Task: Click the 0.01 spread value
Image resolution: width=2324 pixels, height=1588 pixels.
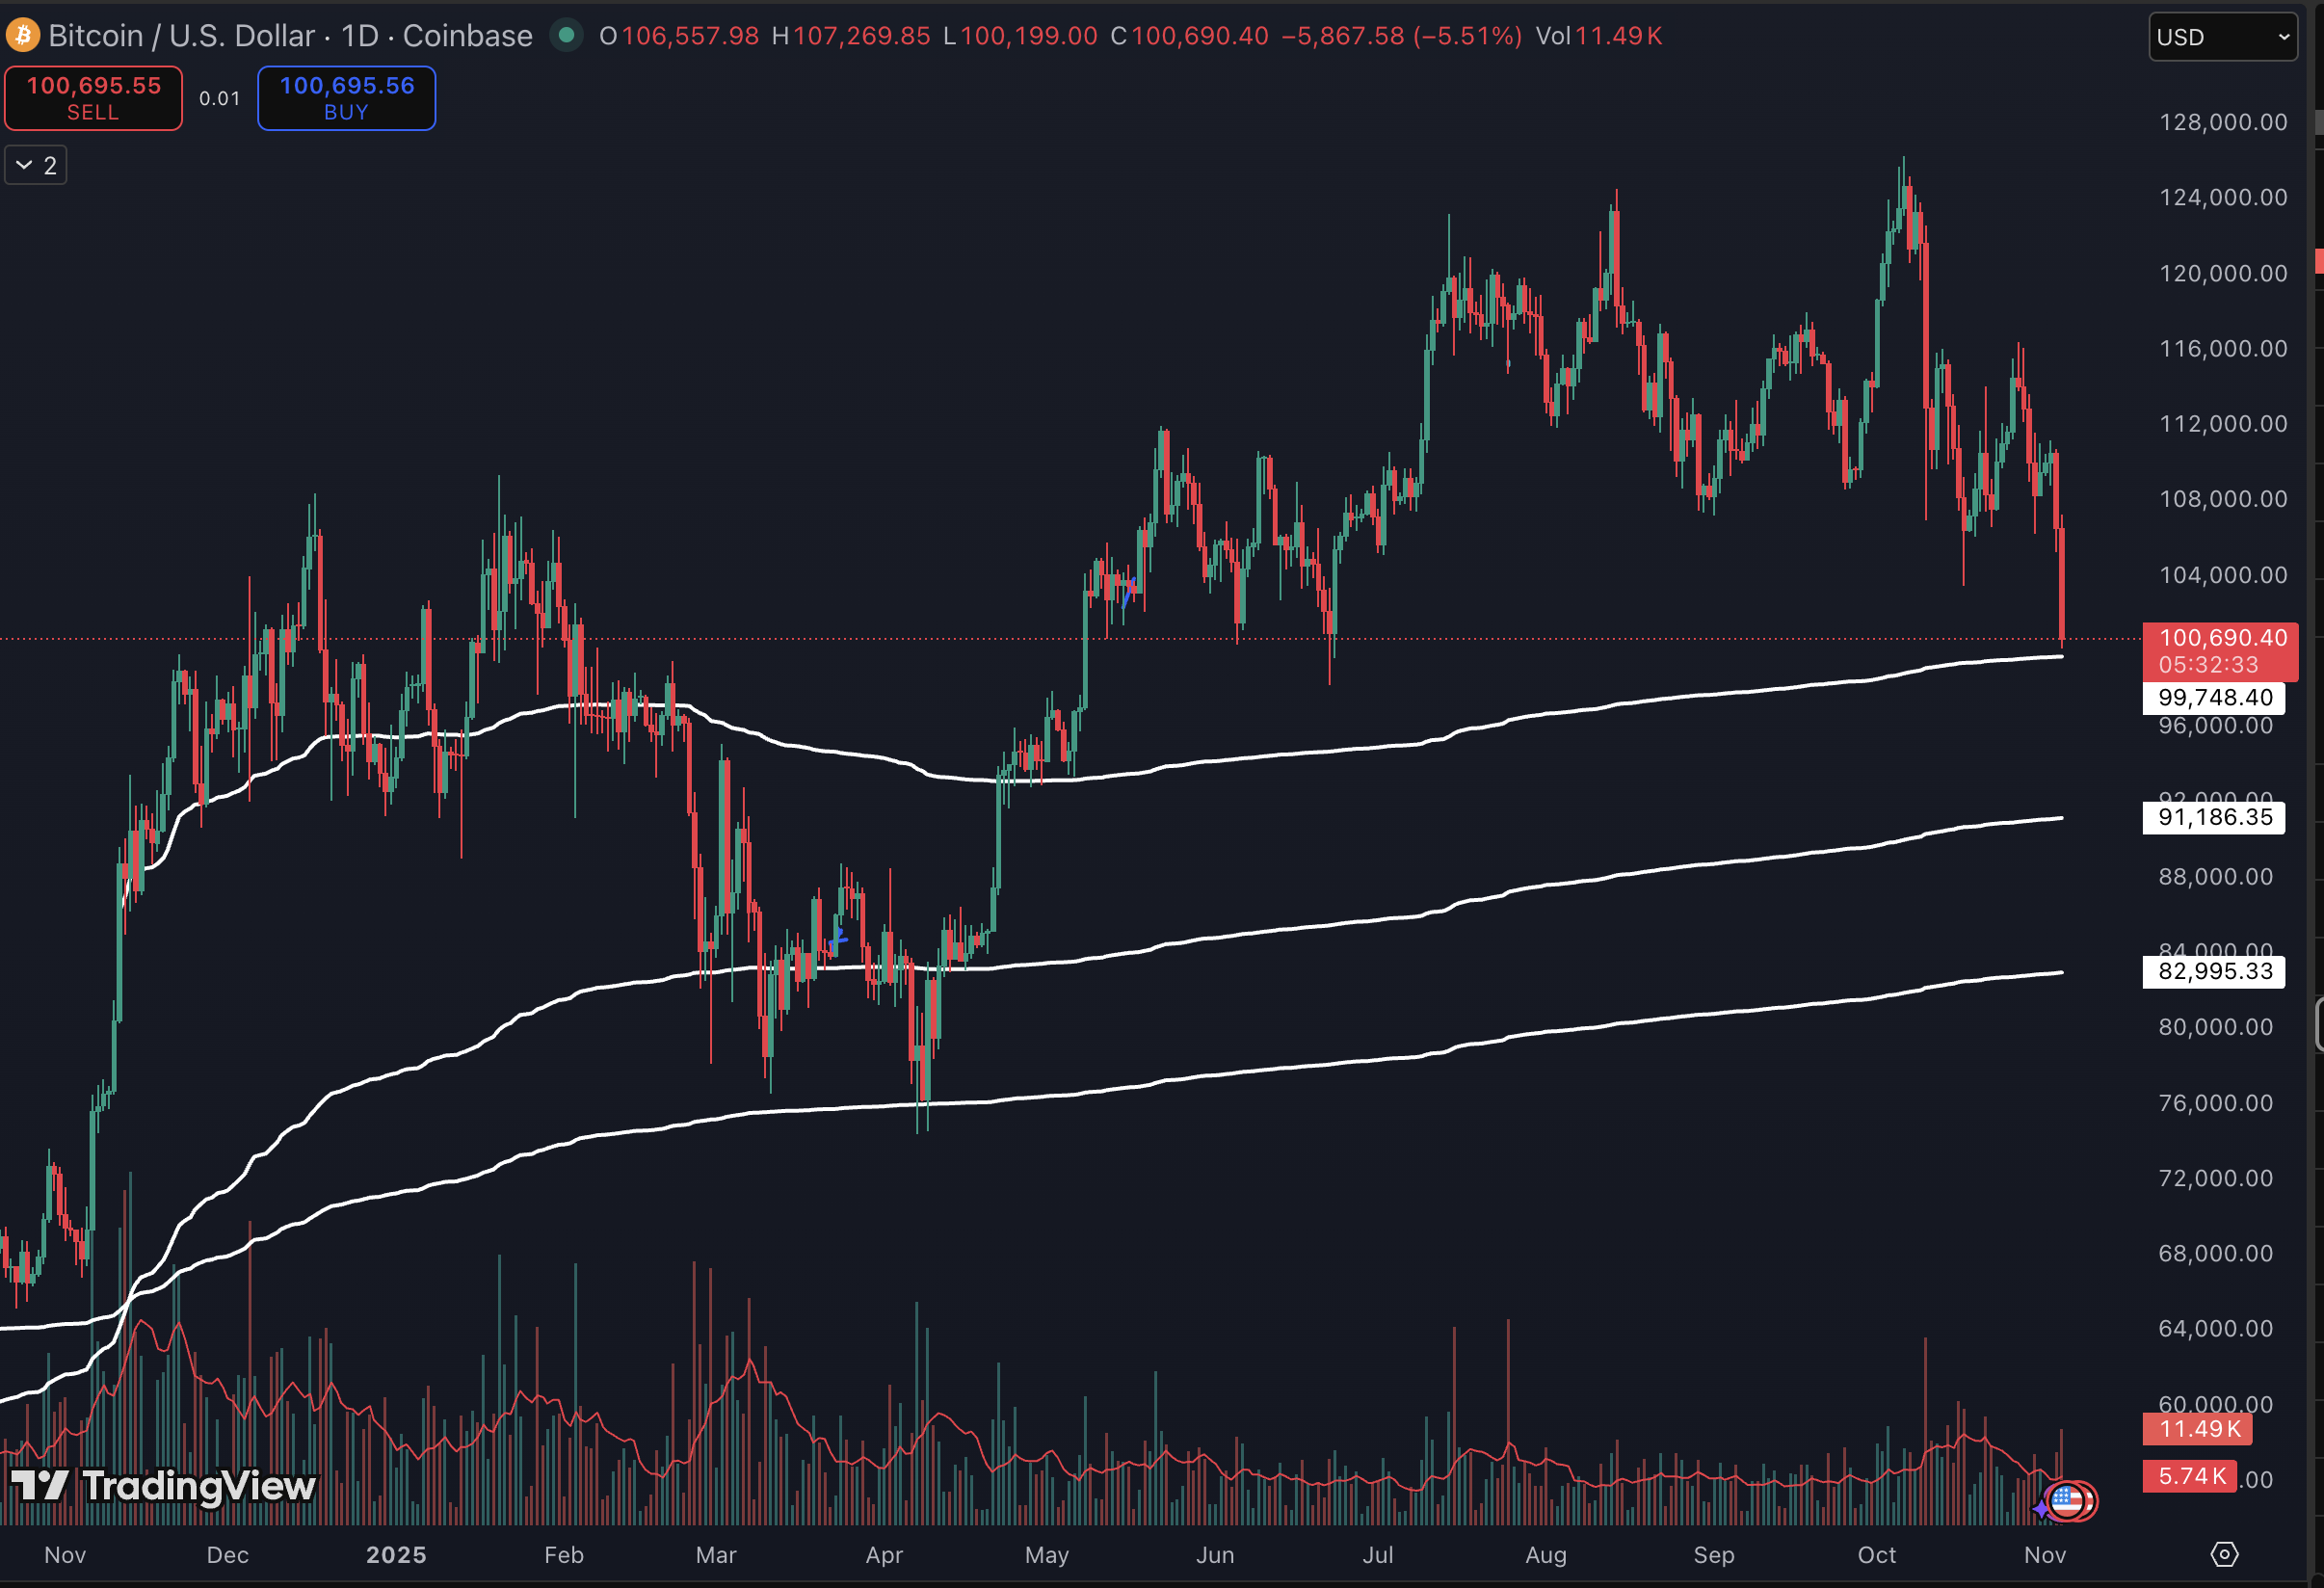Action: coord(219,98)
